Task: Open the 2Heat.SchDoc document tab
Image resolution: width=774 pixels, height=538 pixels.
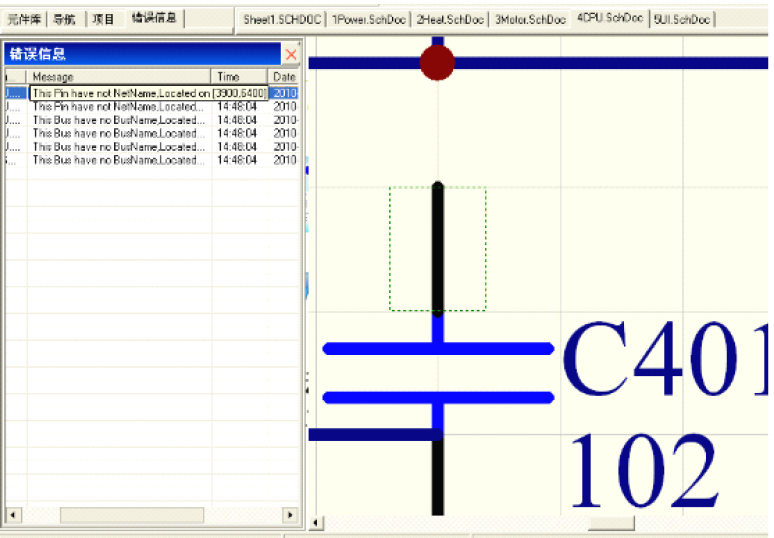Action: point(449,20)
